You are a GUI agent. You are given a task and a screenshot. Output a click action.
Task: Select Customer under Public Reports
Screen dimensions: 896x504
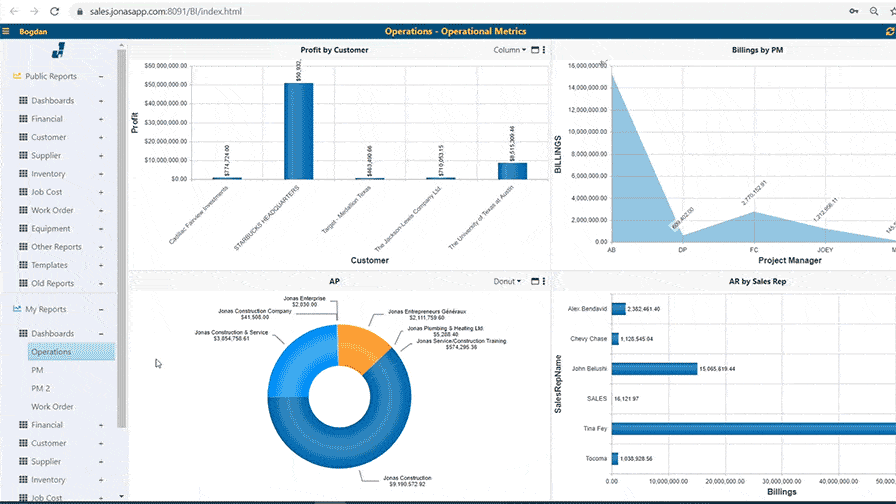[49, 137]
